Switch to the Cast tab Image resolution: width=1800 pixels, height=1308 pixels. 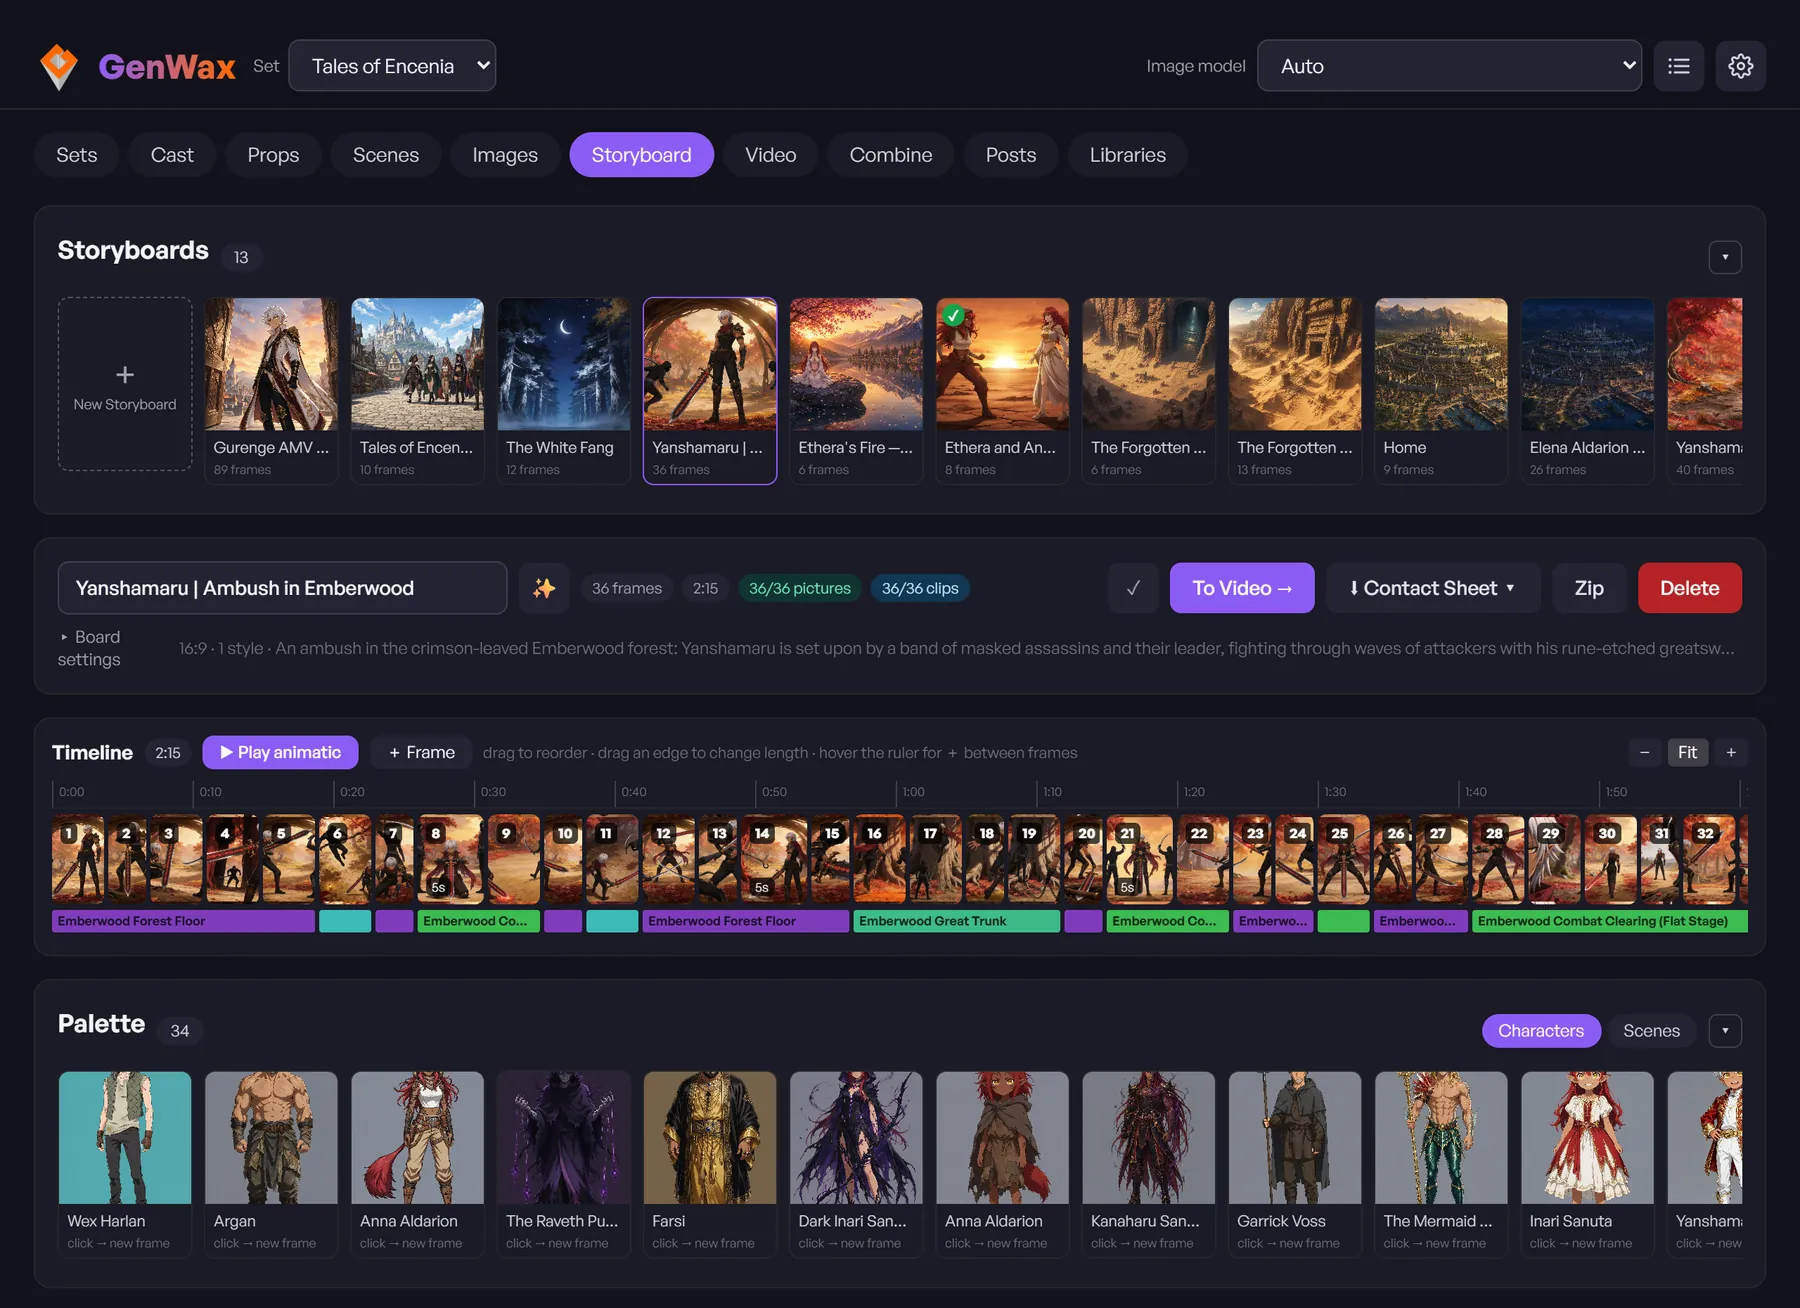click(172, 155)
